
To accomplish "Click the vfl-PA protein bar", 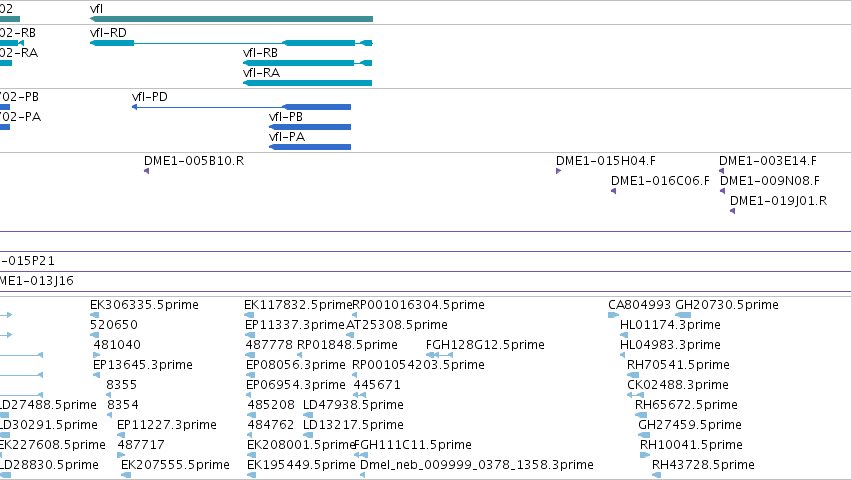I will (310, 147).
